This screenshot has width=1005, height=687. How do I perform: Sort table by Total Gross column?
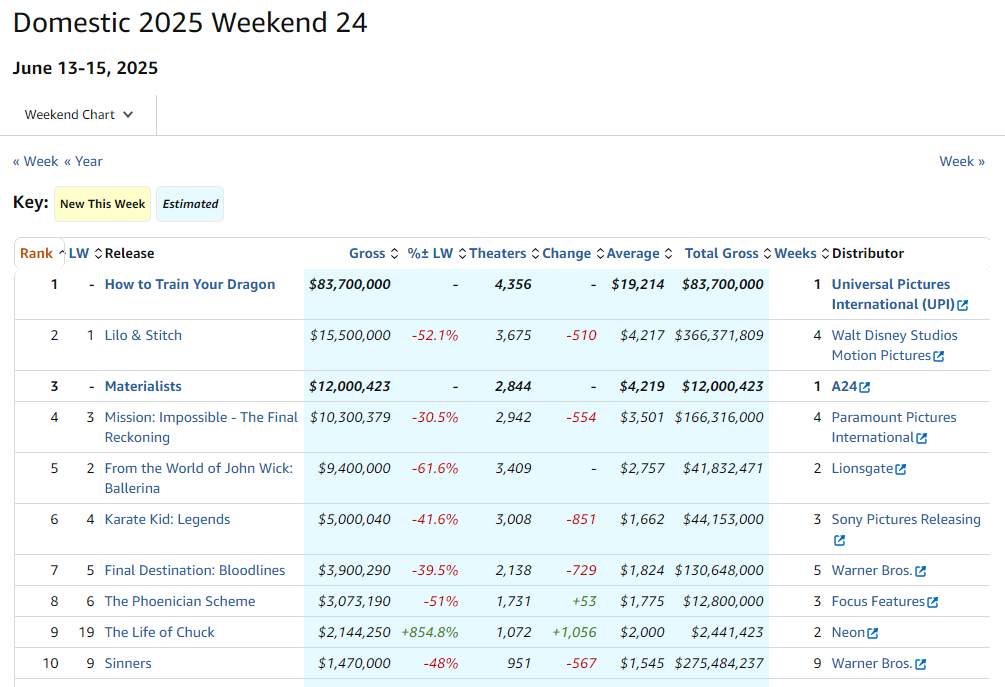[727, 253]
